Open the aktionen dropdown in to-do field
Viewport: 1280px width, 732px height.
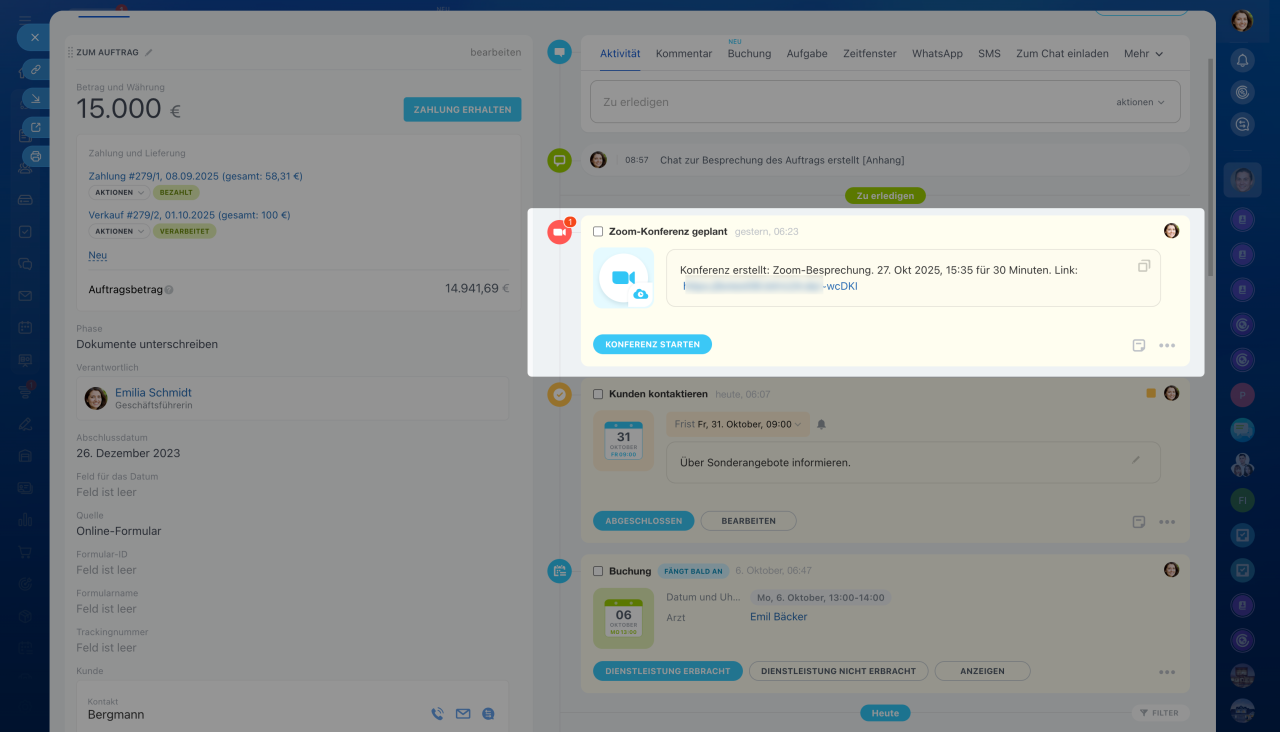coord(1140,102)
